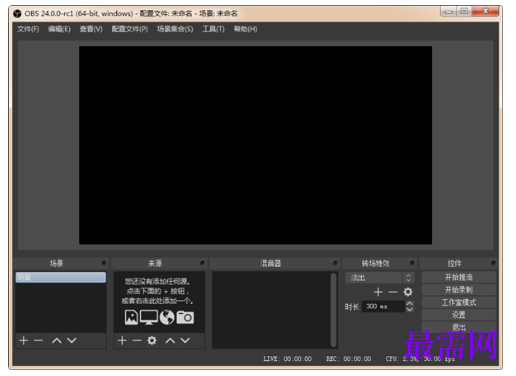Click the OBS logo in title bar

click(17, 14)
